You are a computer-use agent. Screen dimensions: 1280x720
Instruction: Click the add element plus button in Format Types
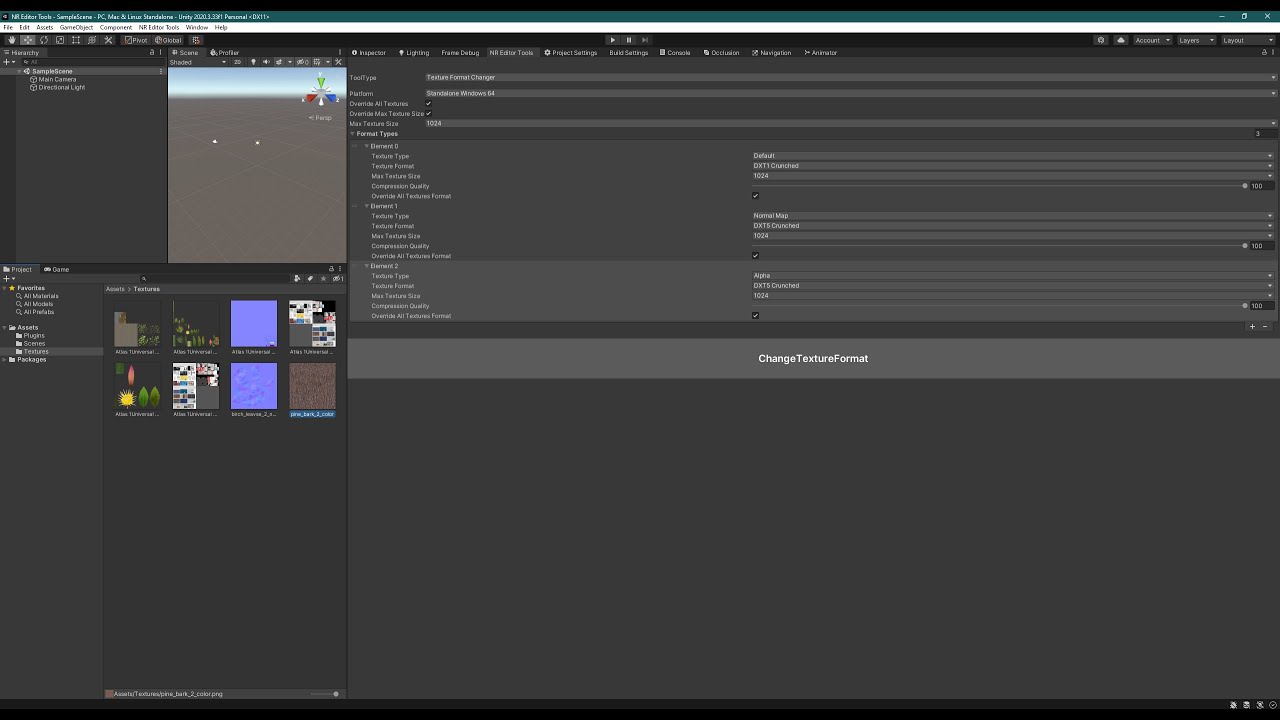point(1252,327)
